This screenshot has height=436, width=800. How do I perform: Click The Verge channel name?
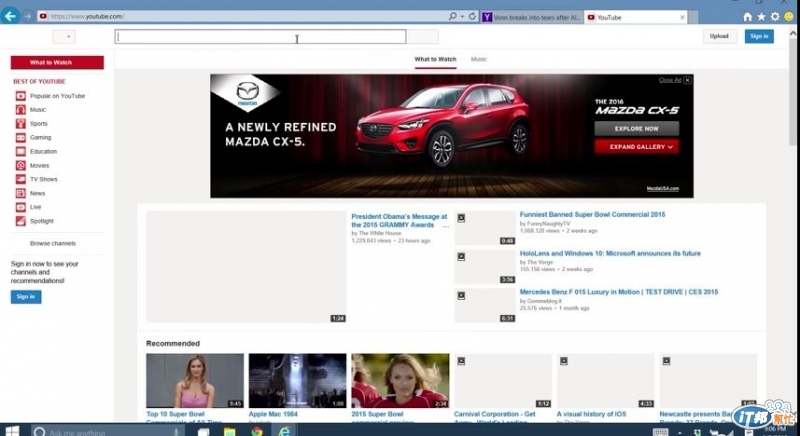[x=540, y=262]
